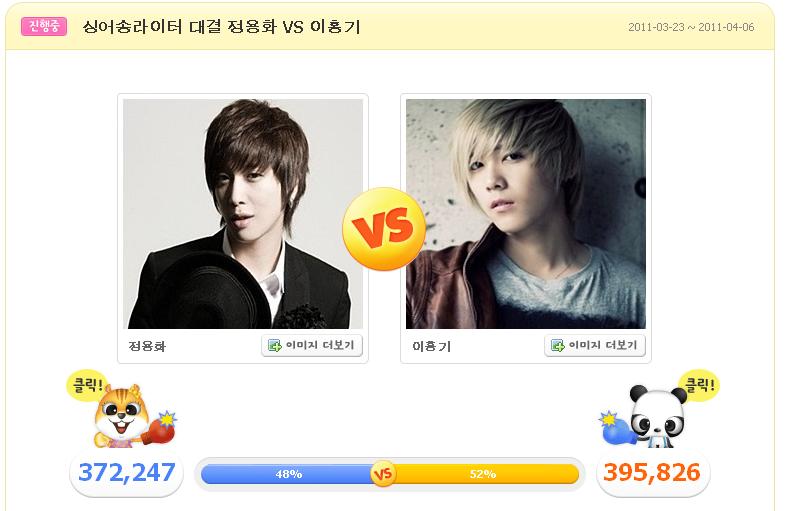The height and width of the screenshot is (511, 786).
Task: Click the orange vote count 395,826
Action: click(652, 472)
